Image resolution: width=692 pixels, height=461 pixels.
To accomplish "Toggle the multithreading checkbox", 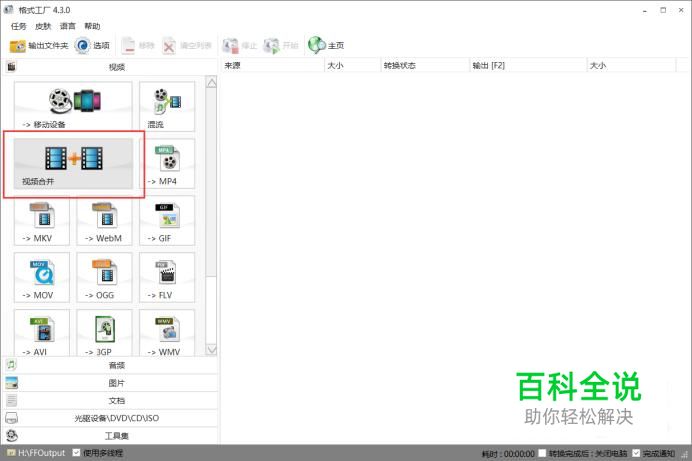I will point(76,453).
